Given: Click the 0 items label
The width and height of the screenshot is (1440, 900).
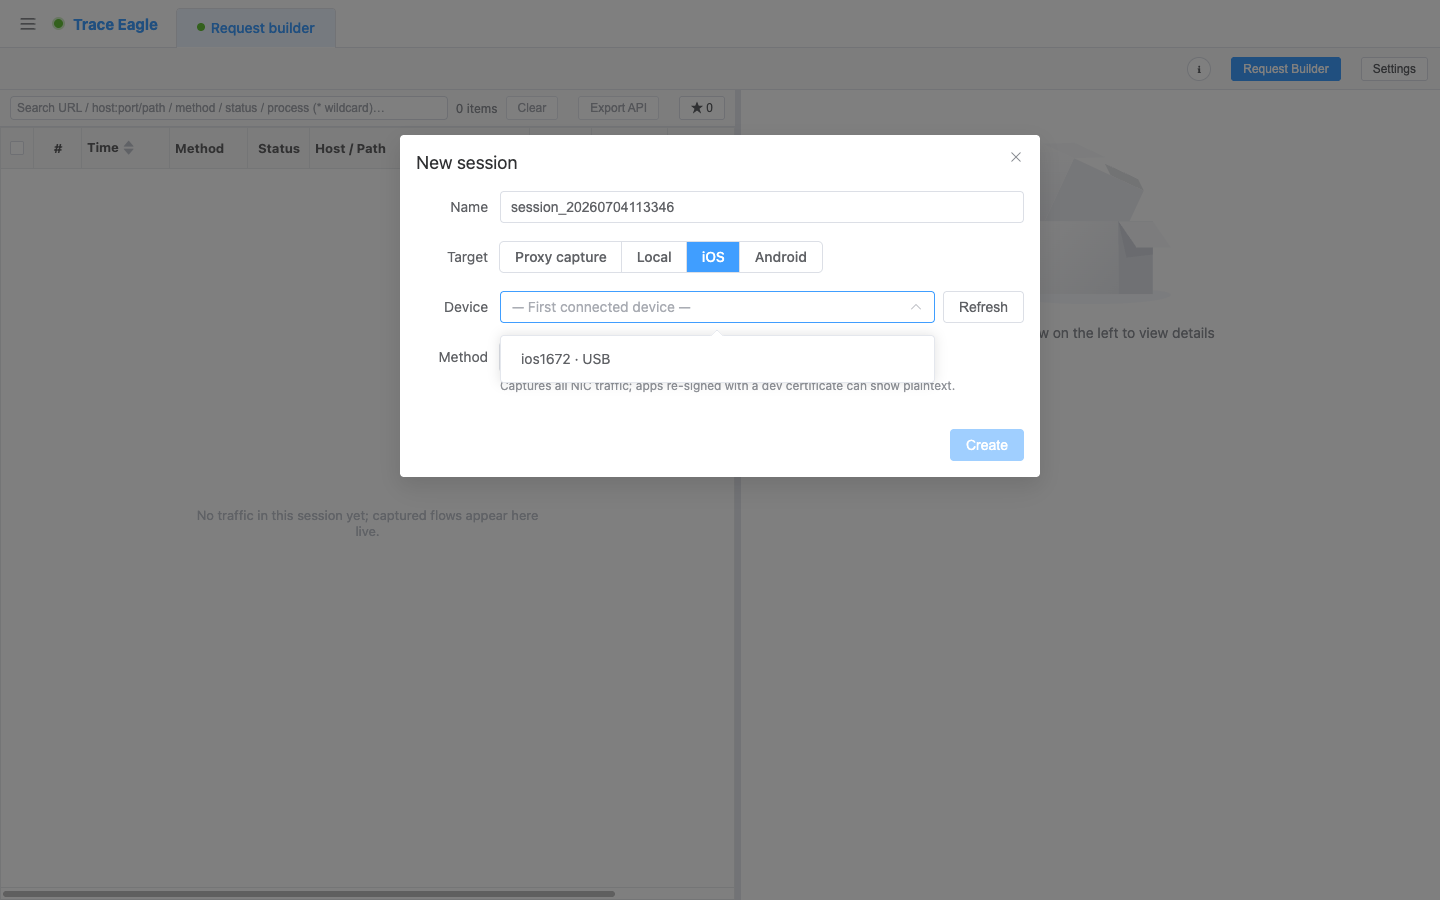Looking at the screenshot, I should (476, 108).
